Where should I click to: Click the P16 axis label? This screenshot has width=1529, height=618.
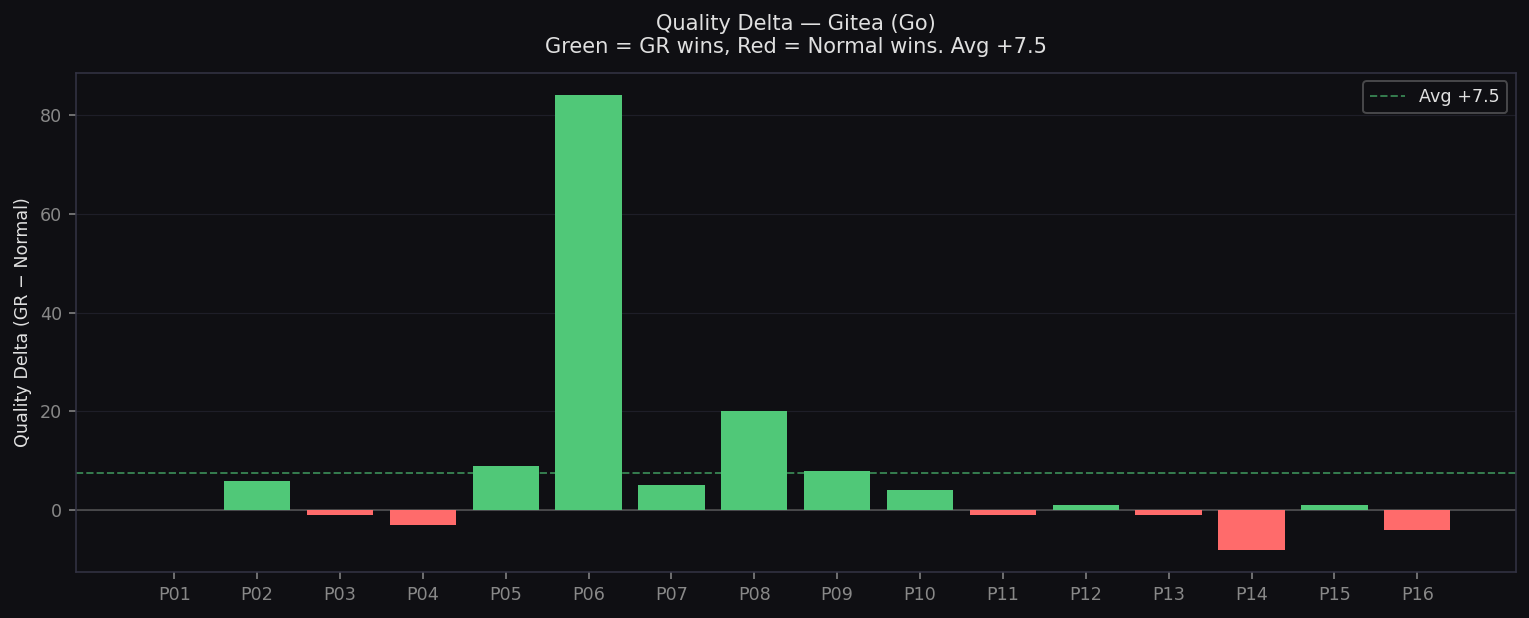pyautogui.click(x=1417, y=593)
